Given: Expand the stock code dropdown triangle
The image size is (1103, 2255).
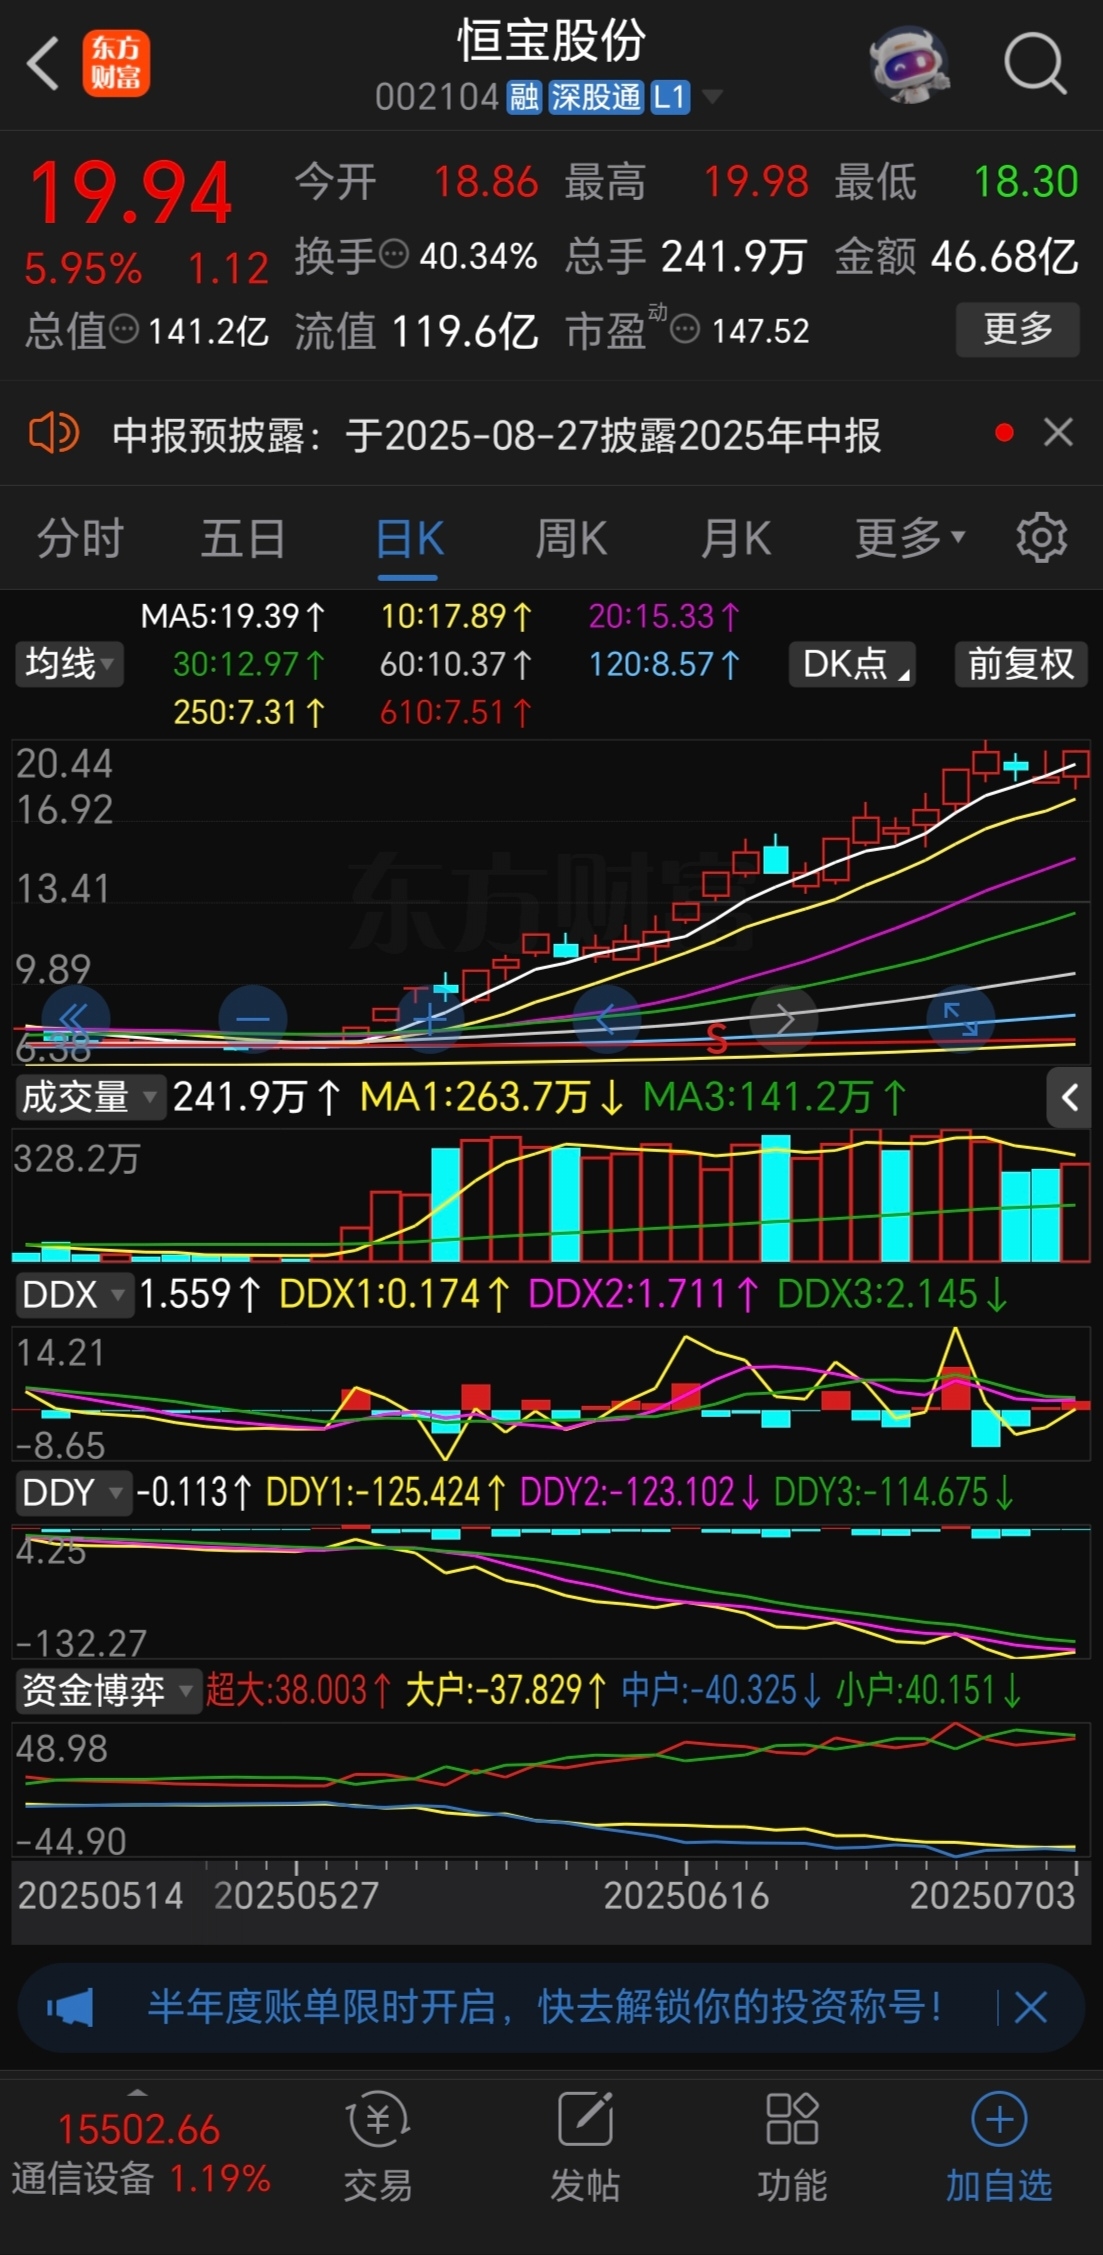Looking at the screenshot, I should tap(712, 97).
